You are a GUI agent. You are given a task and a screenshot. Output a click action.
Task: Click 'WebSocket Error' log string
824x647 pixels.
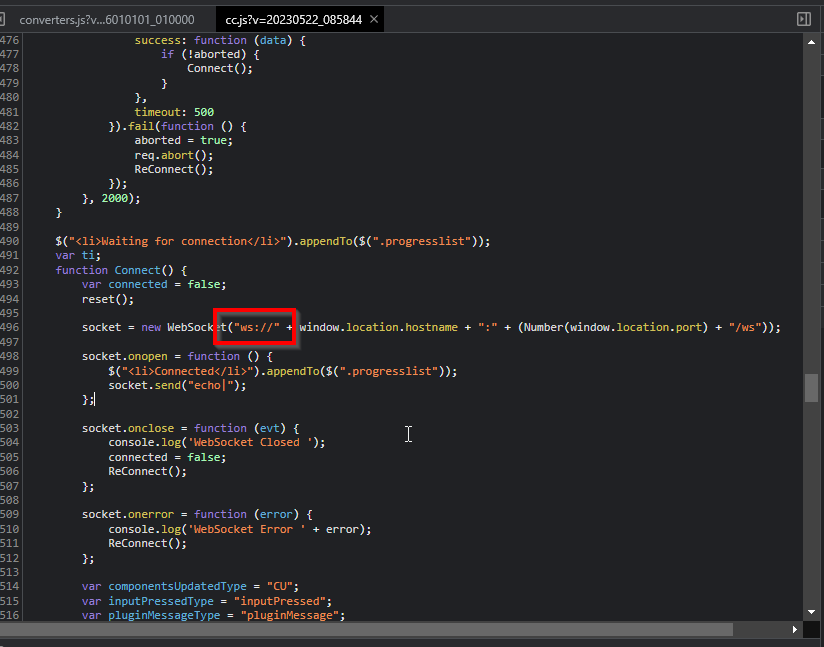click(x=246, y=529)
